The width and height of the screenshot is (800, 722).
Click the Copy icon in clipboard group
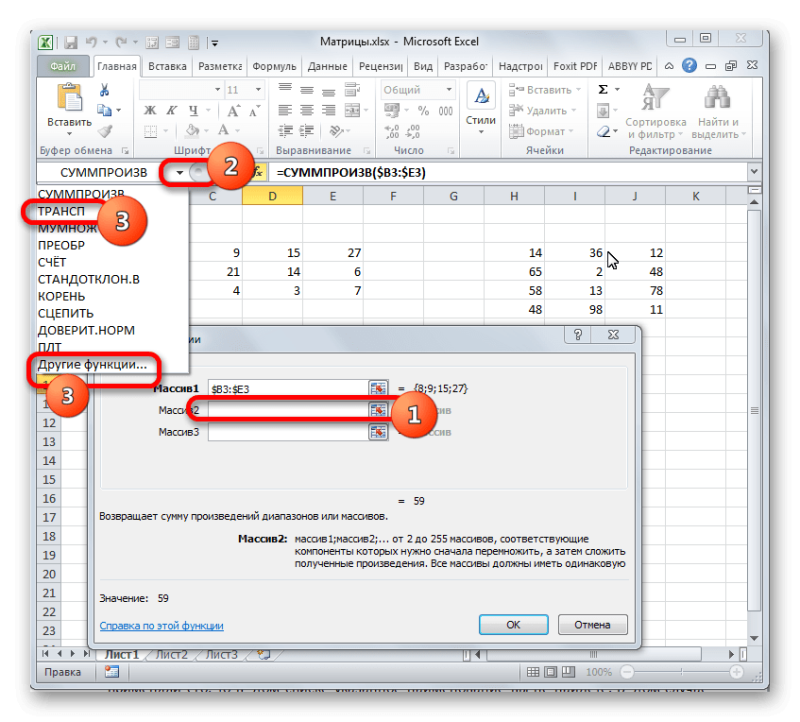tap(105, 110)
